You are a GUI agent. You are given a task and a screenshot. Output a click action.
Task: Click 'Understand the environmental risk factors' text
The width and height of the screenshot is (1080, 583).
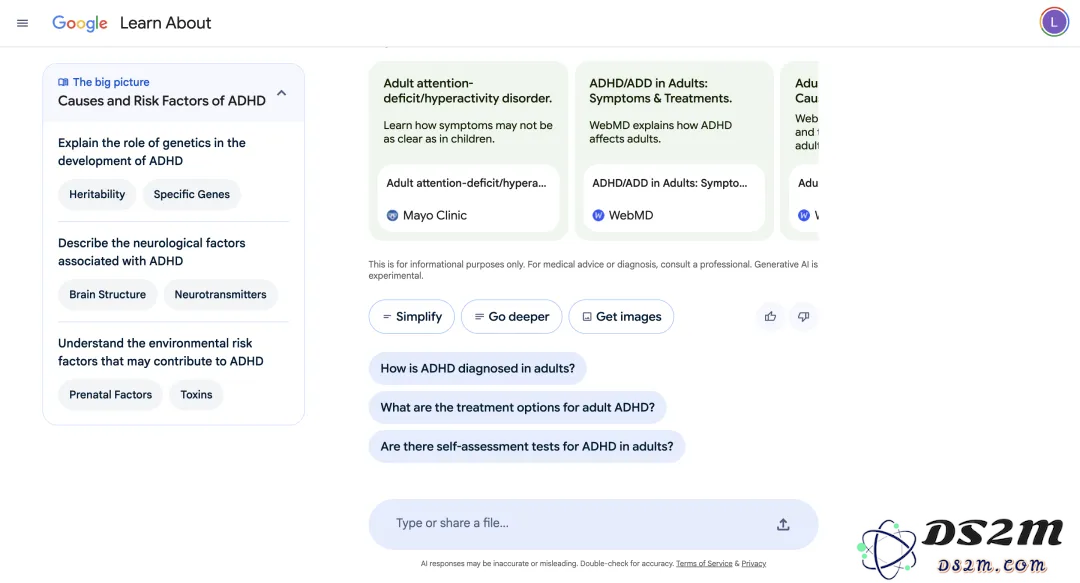click(x=160, y=352)
